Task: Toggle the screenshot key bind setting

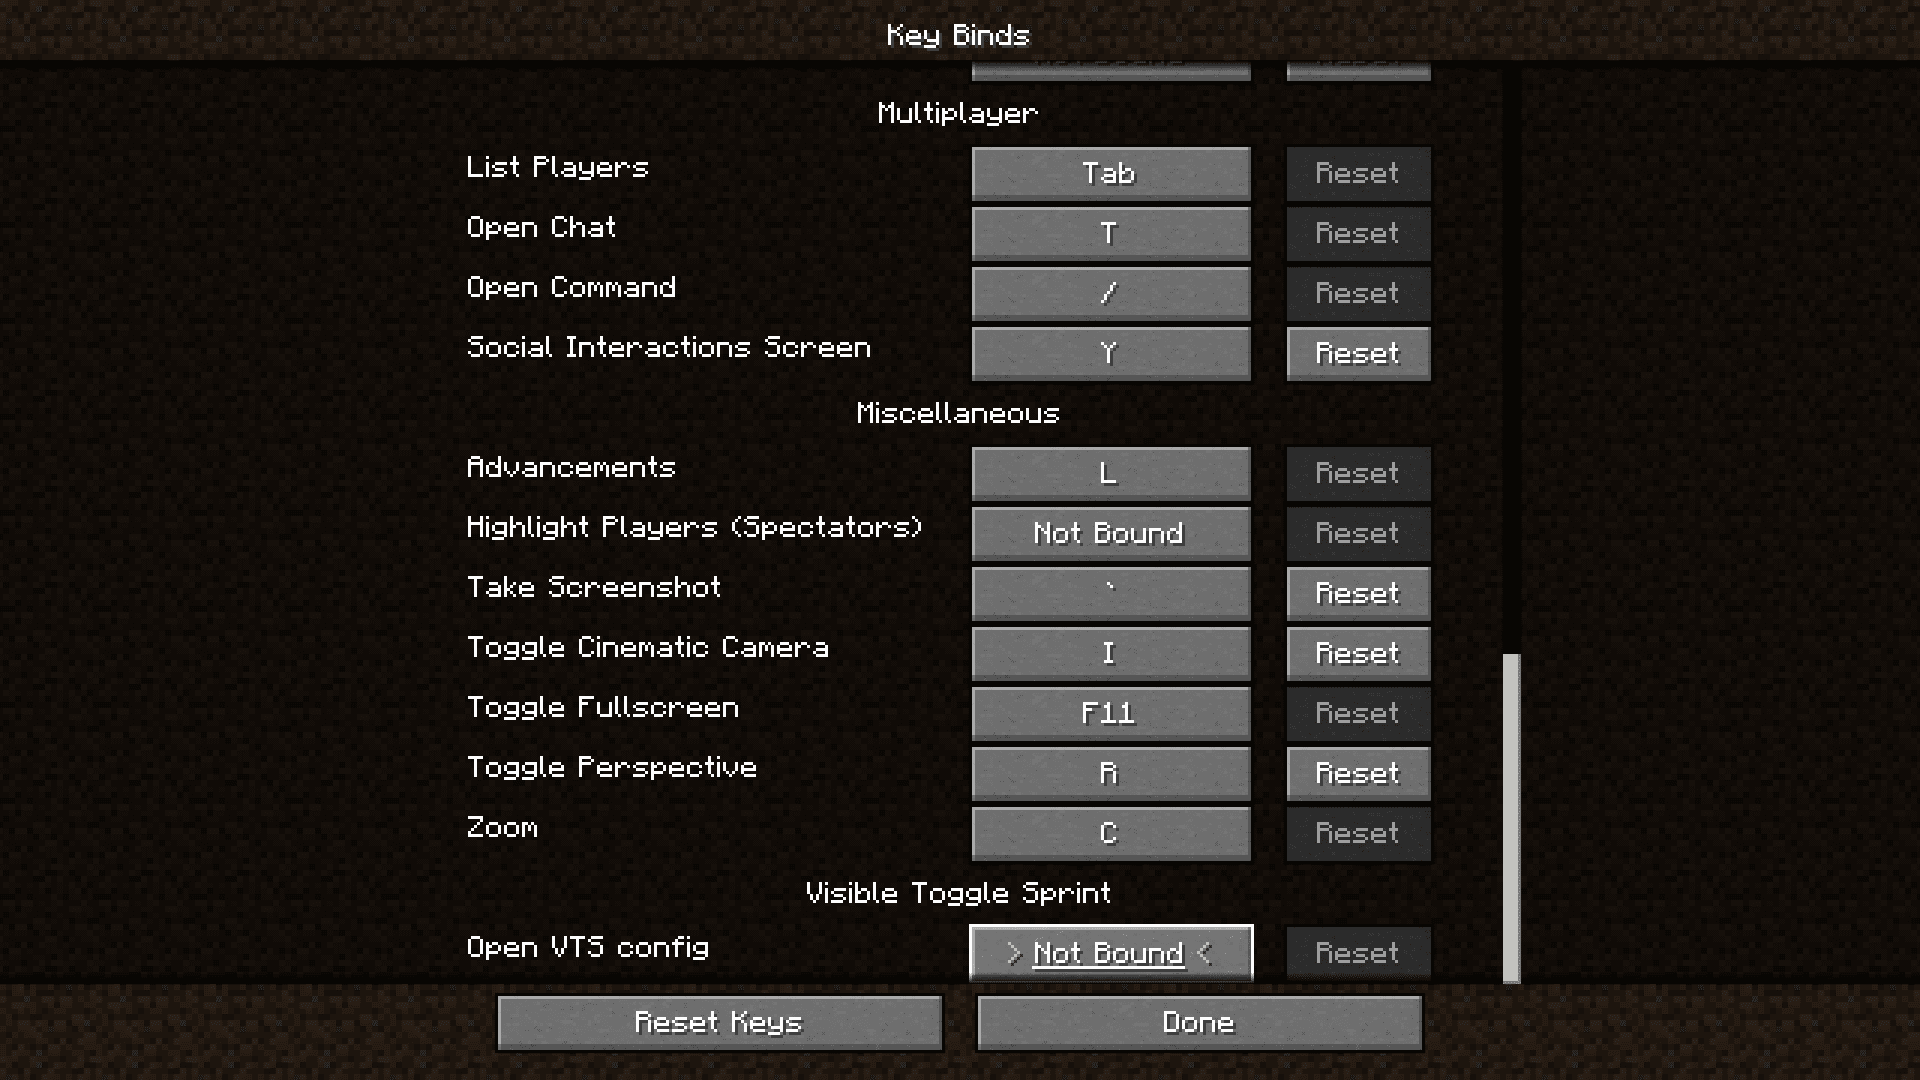Action: 1110,592
